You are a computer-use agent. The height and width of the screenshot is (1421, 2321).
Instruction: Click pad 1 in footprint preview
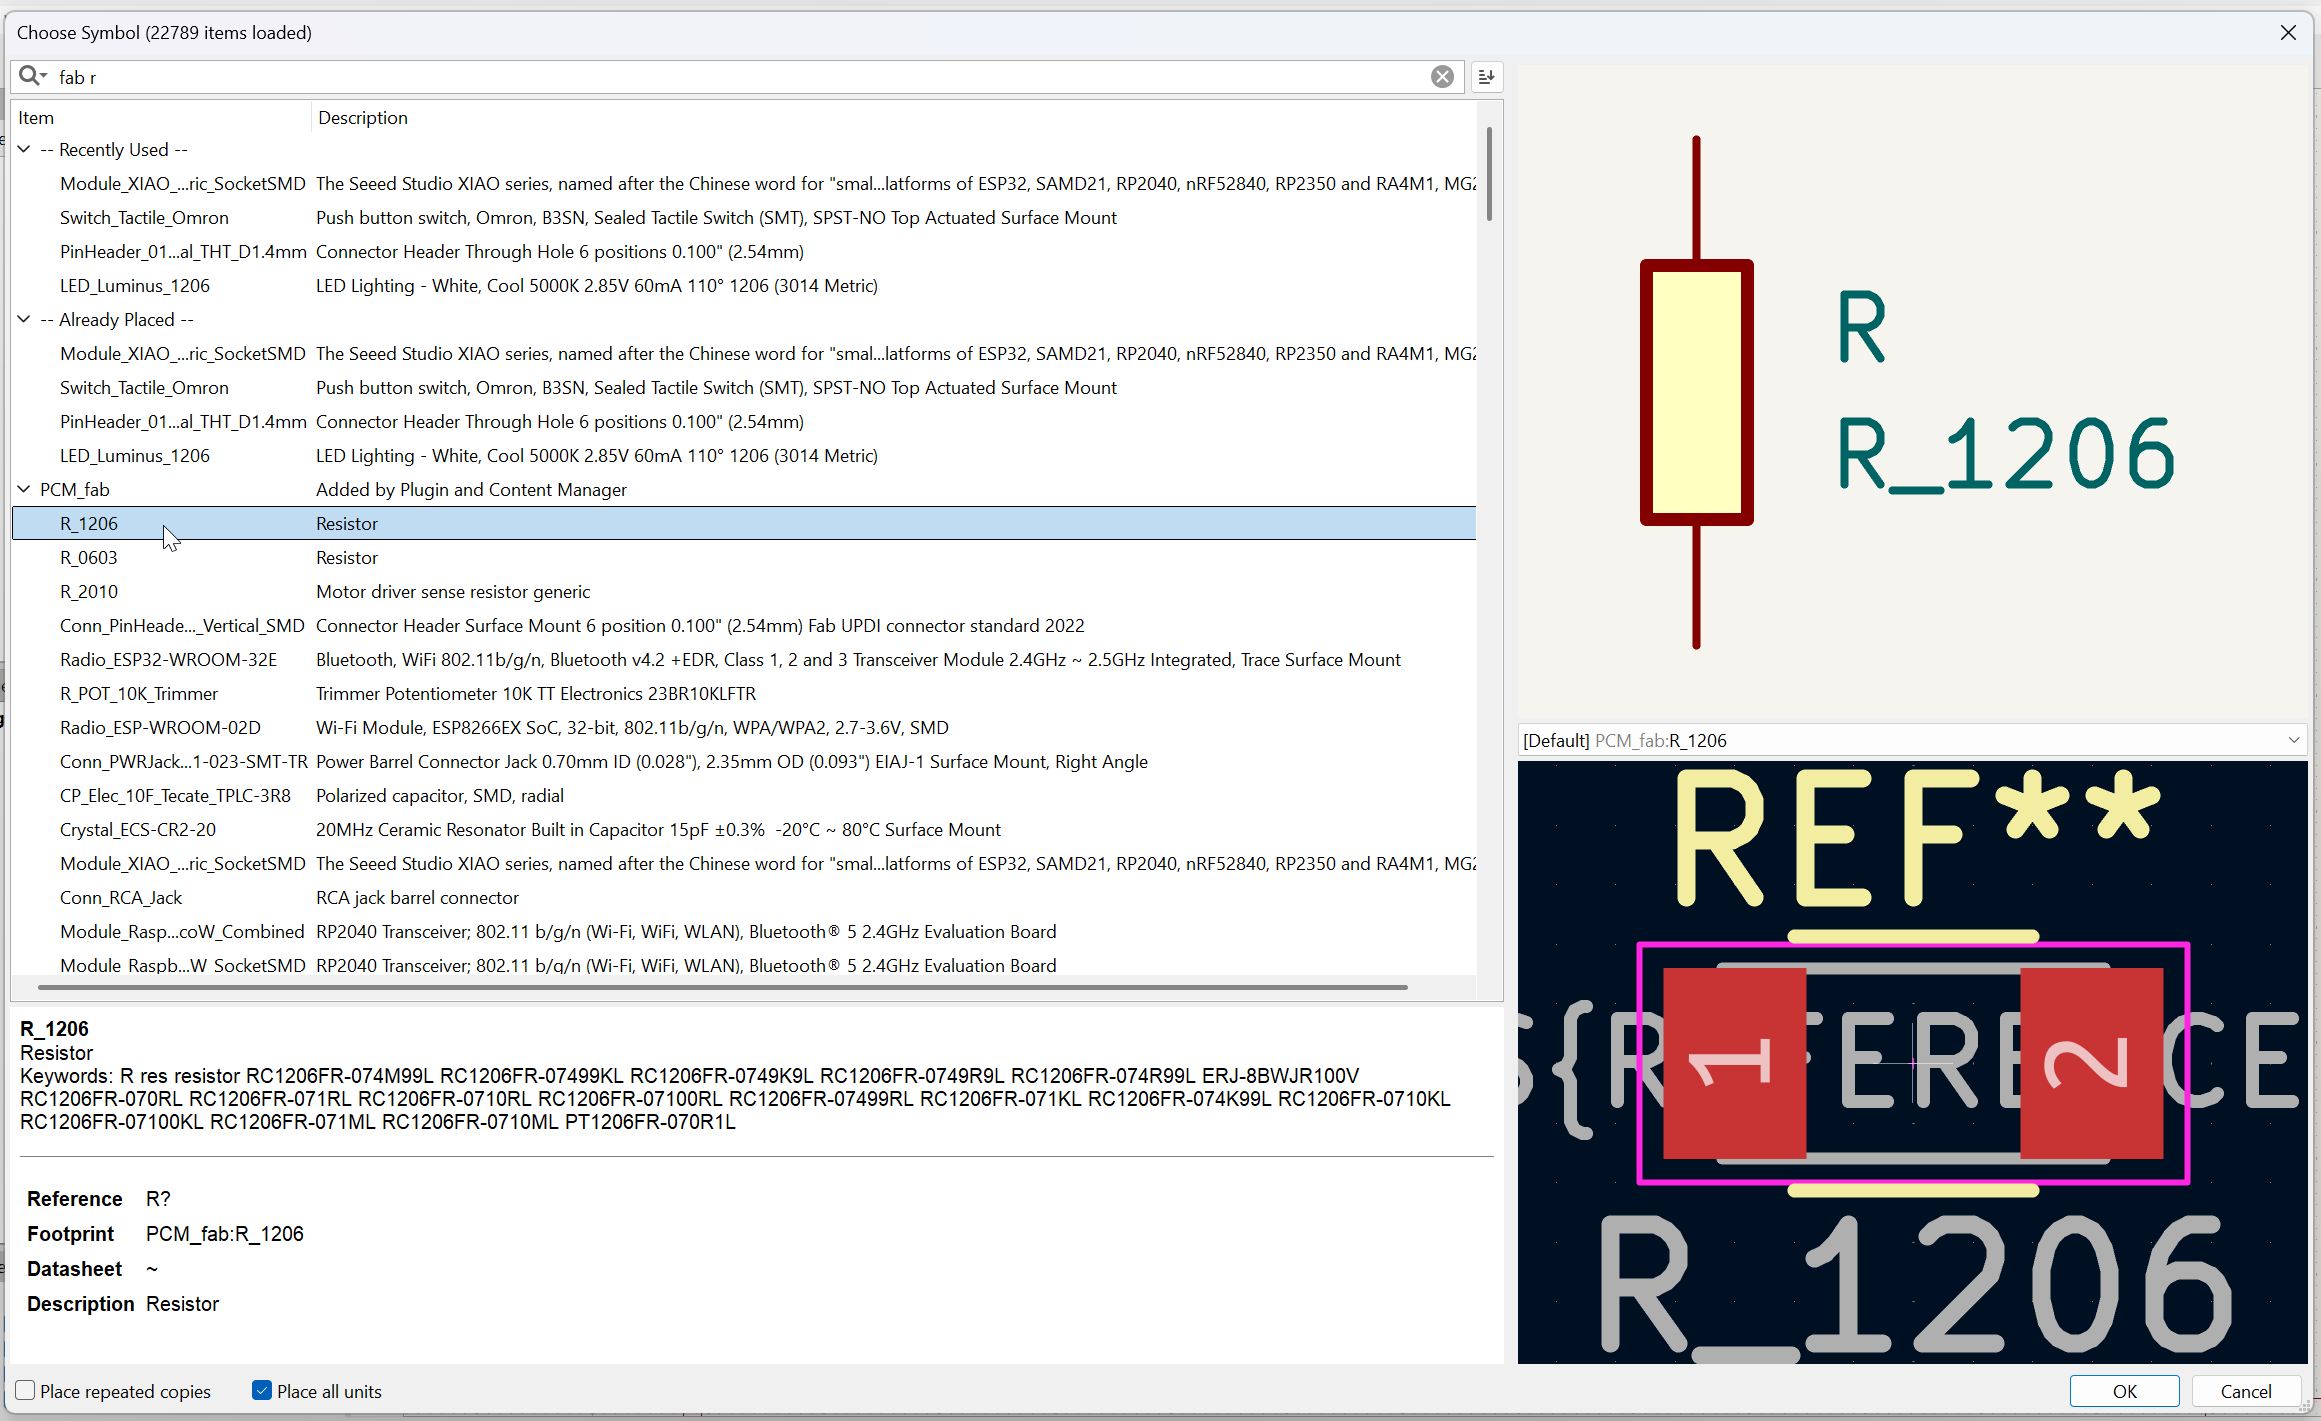[x=1734, y=1063]
